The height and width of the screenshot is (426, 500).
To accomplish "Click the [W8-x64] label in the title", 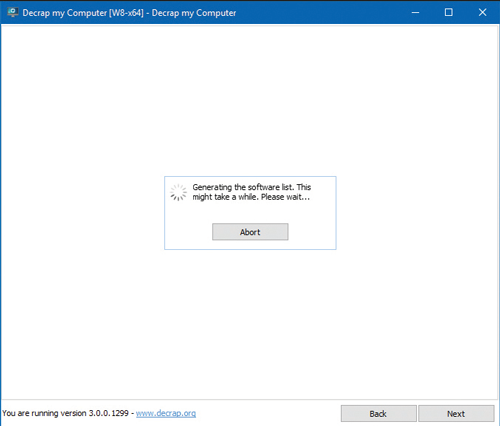I will [126, 13].
